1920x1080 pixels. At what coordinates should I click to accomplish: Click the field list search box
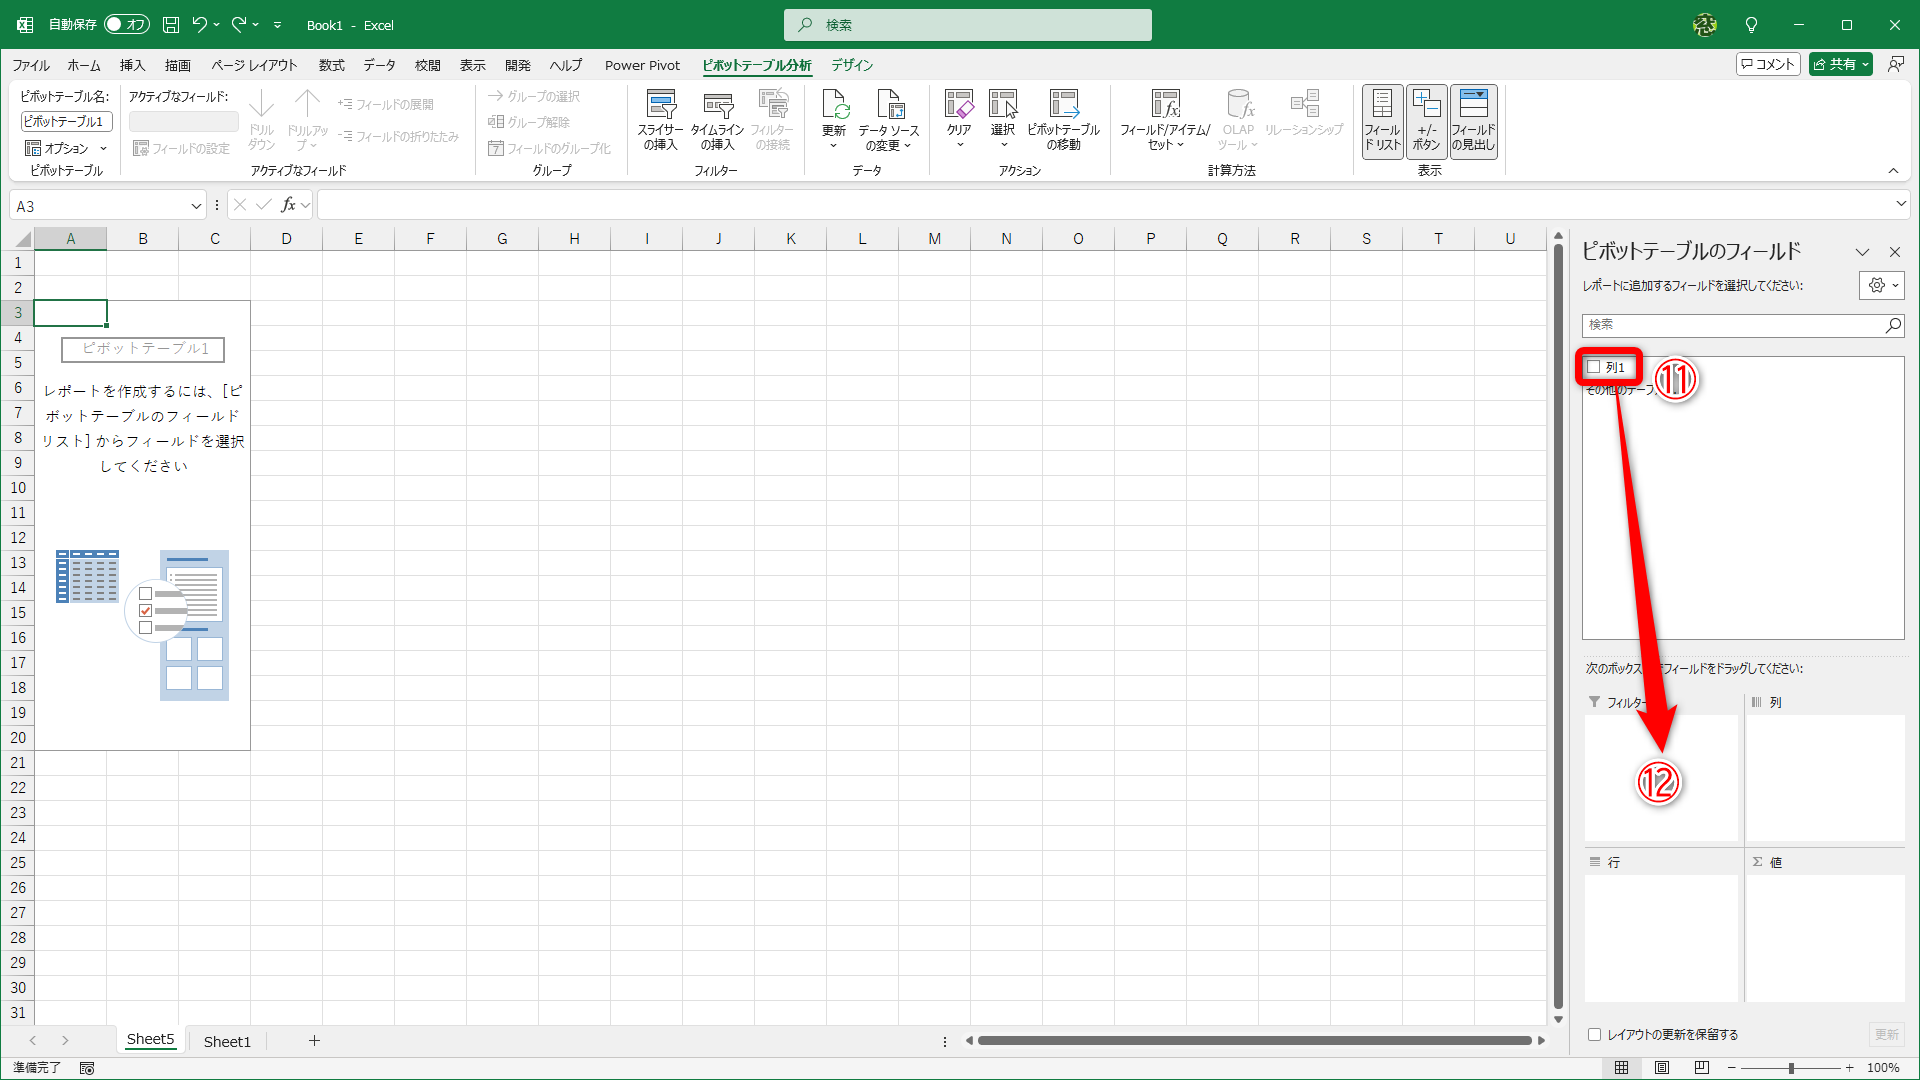(1732, 325)
